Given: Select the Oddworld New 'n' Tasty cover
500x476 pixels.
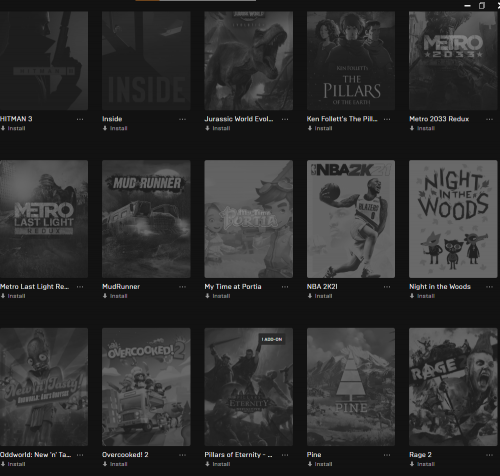Looking at the screenshot, I should [x=44, y=387].
